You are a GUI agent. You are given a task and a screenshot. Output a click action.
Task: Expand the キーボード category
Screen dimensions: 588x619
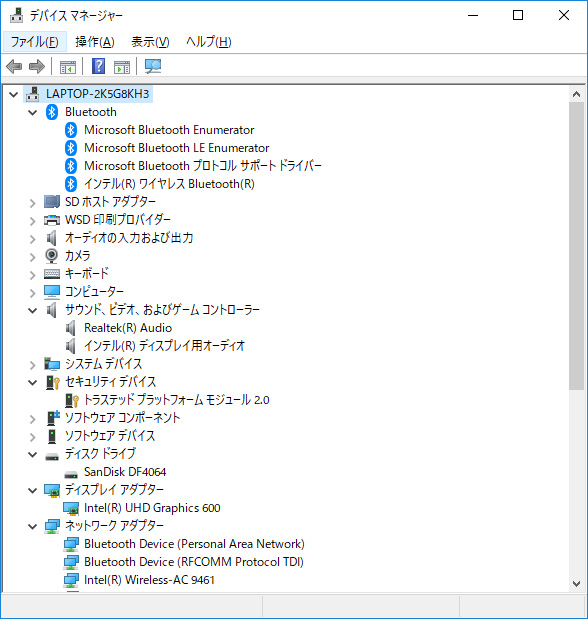(x=33, y=275)
